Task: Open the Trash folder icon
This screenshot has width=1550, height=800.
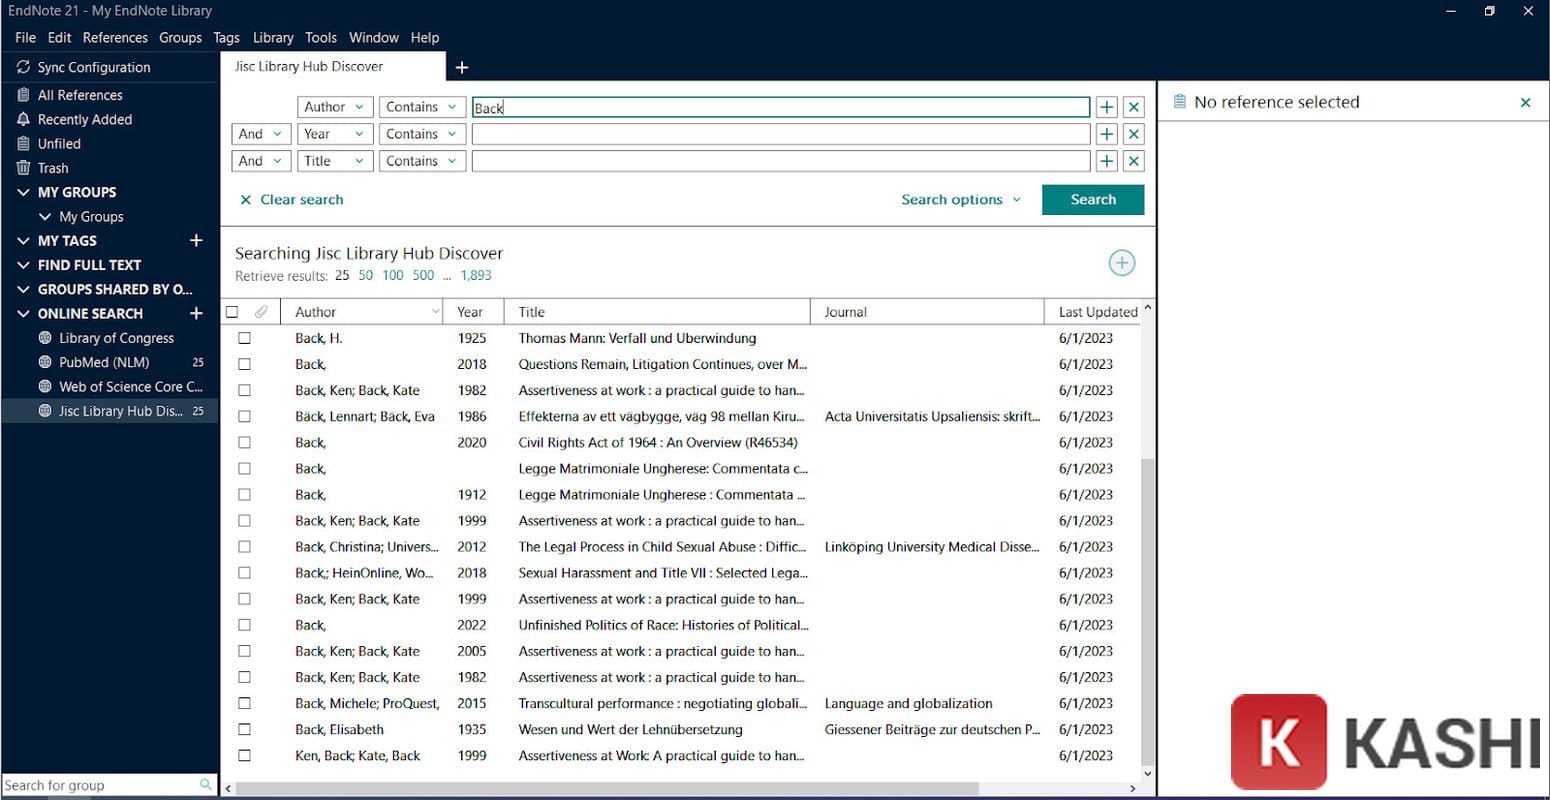Action: tap(23, 167)
